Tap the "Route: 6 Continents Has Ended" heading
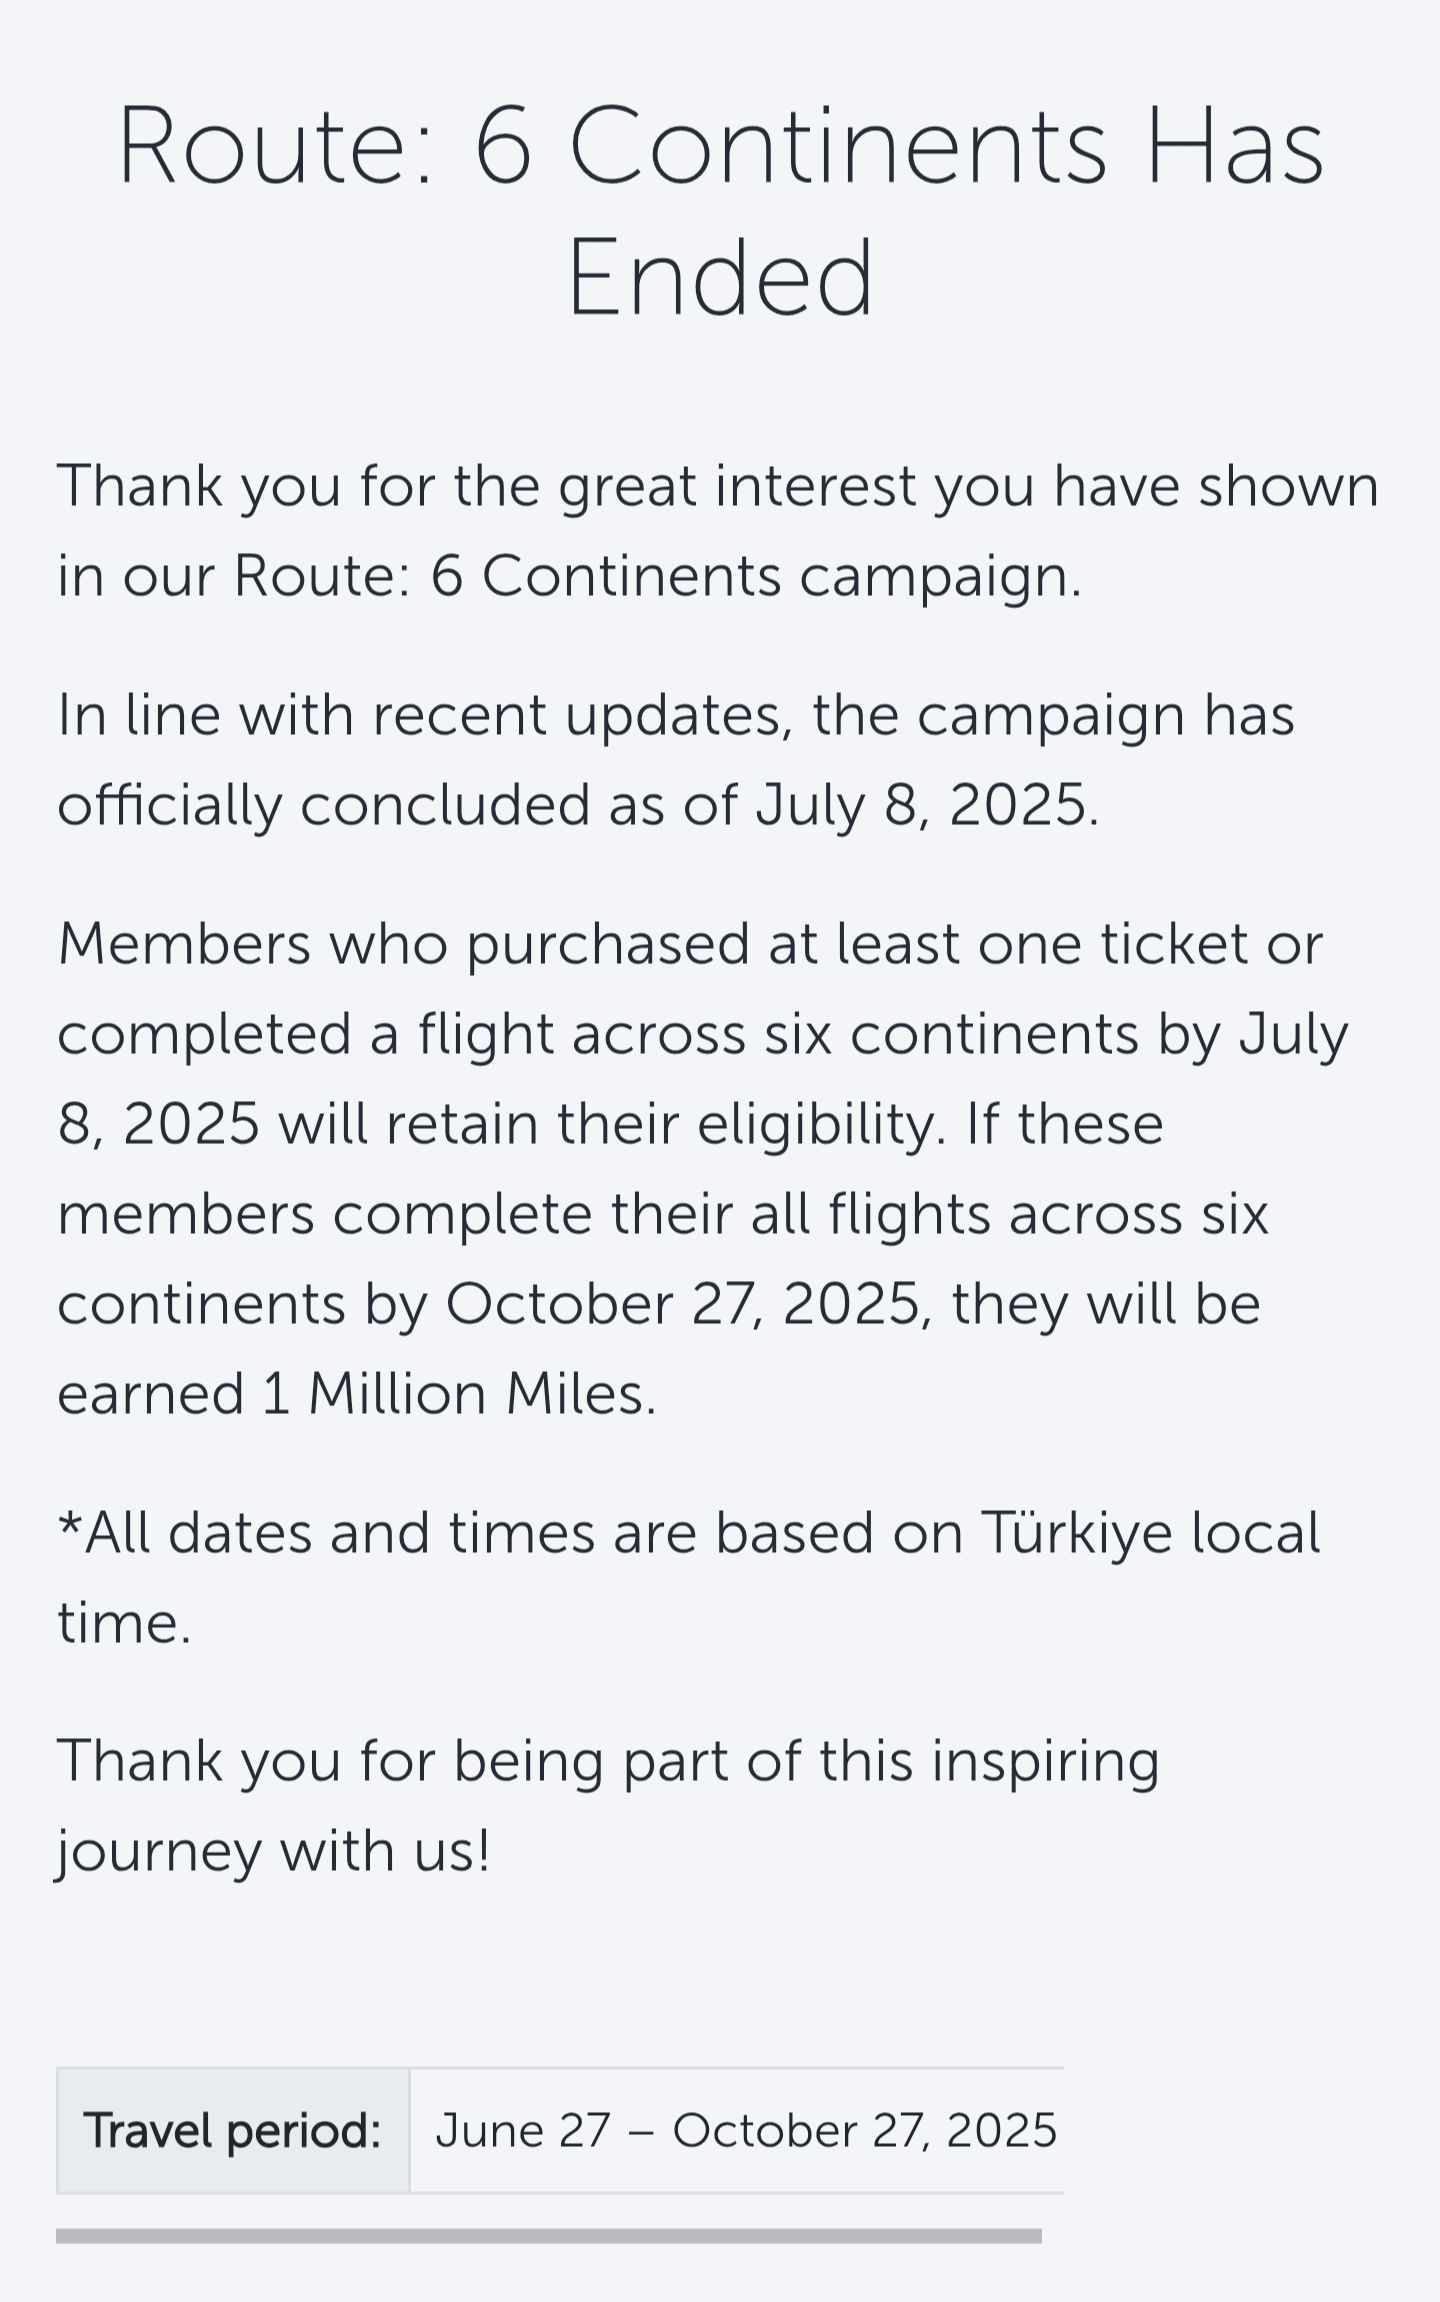 [720, 211]
